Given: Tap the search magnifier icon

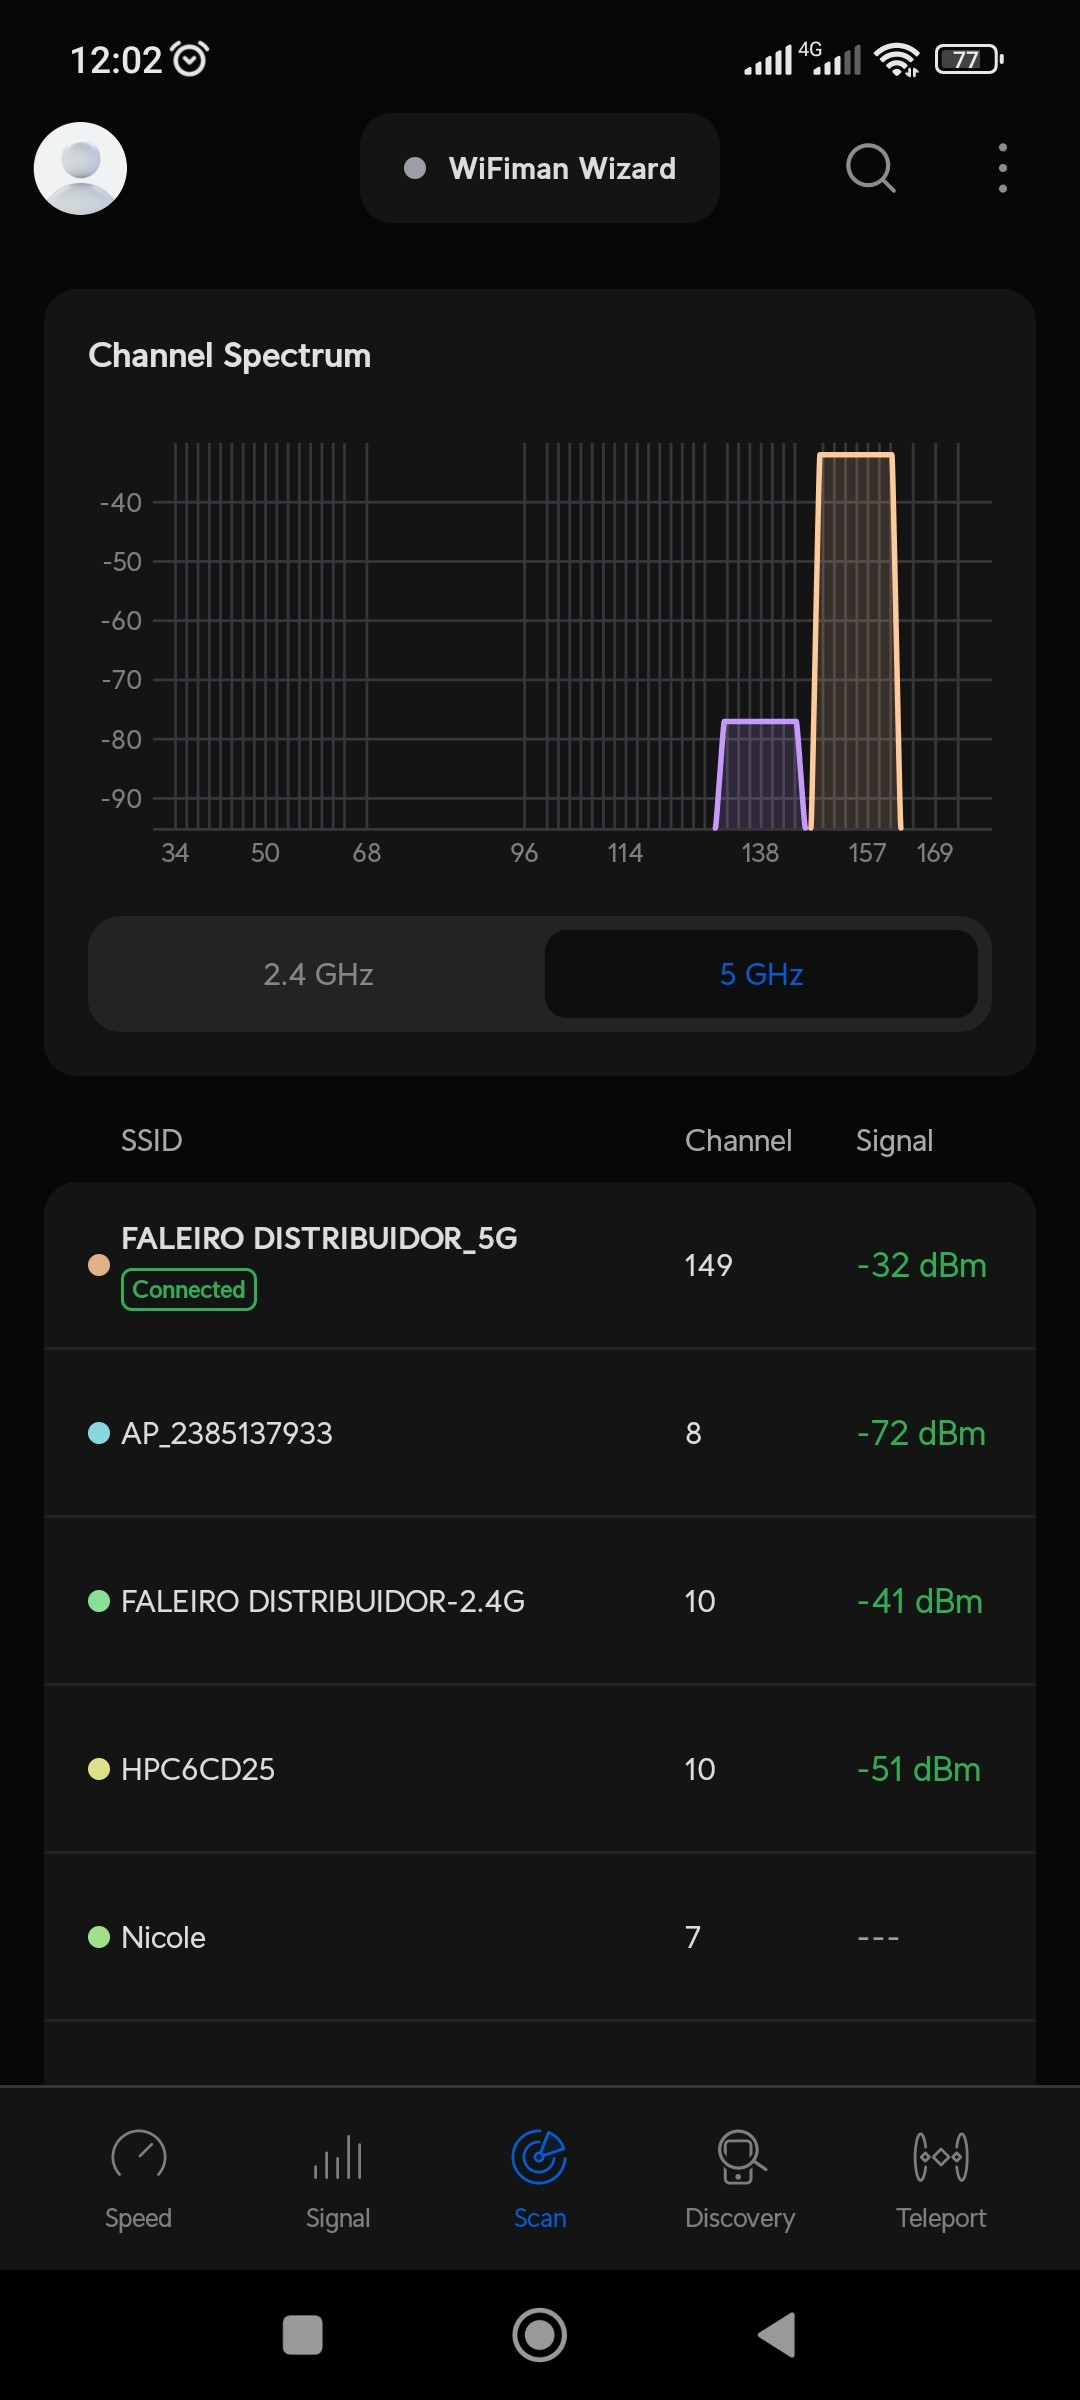Looking at the screenshot, I should [870, 168].
